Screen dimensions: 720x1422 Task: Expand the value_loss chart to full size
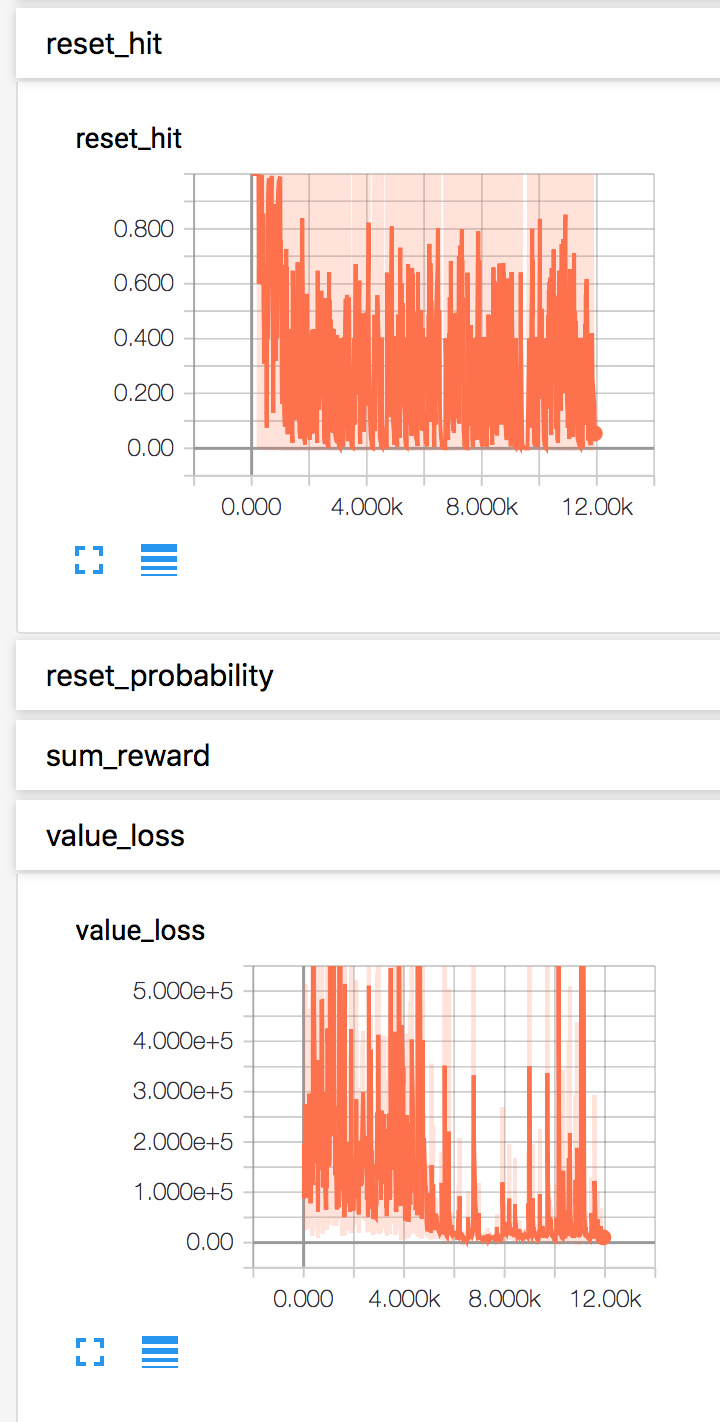tap(90, 1352)
